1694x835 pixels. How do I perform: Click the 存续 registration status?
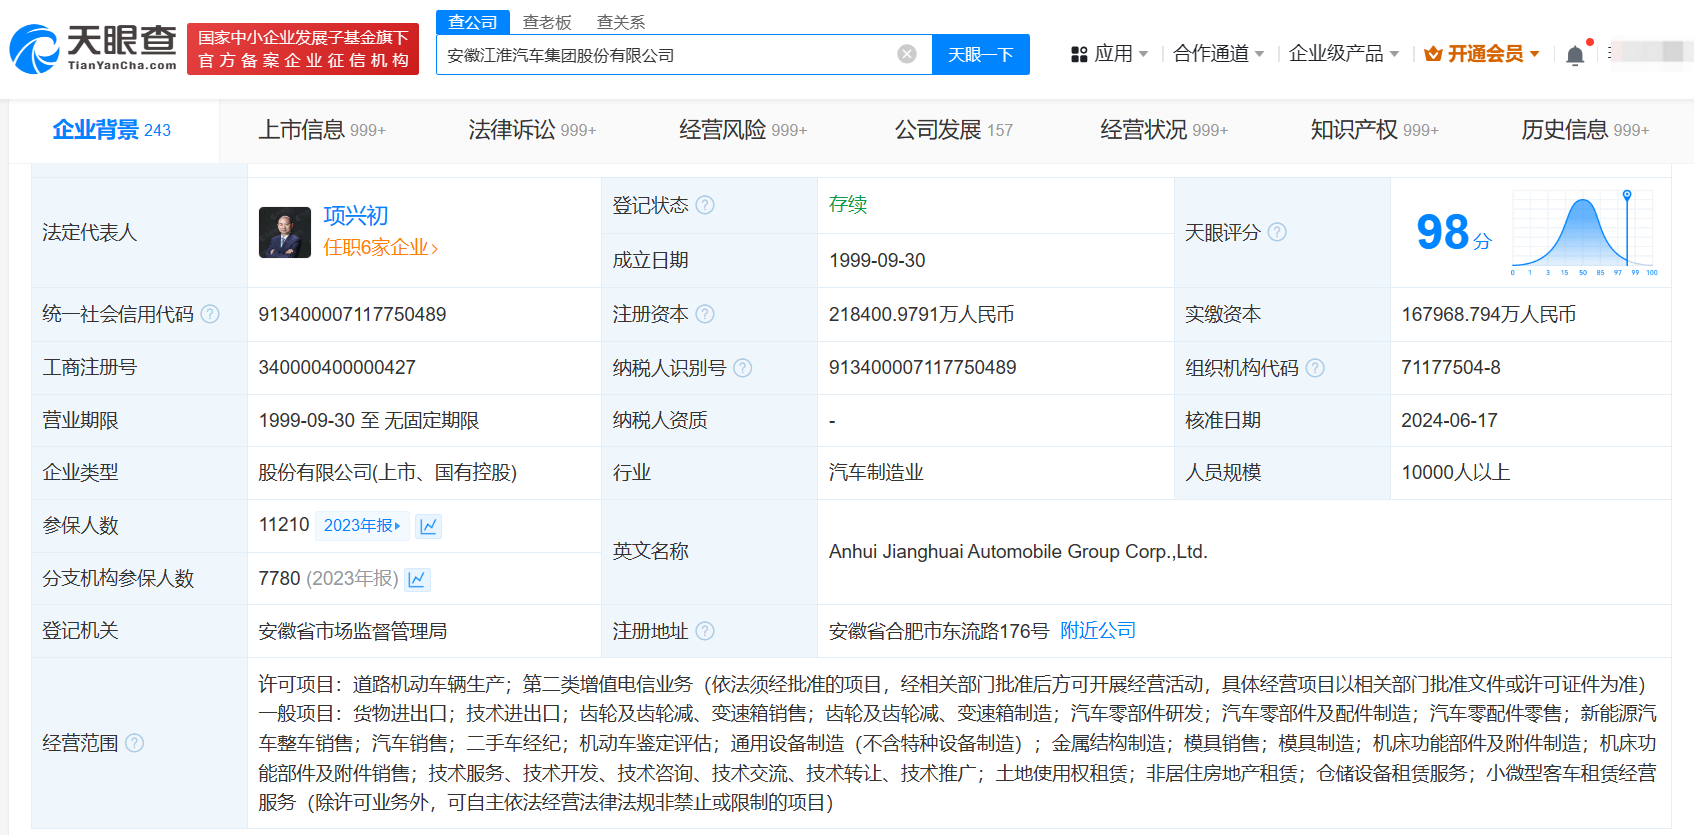[848, 204]
